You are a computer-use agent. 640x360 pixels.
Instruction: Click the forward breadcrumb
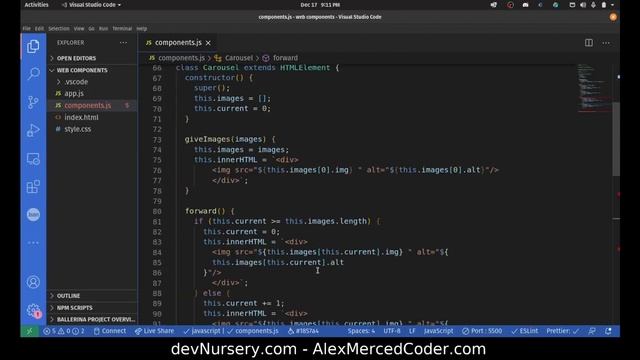[x=285, y=58]
